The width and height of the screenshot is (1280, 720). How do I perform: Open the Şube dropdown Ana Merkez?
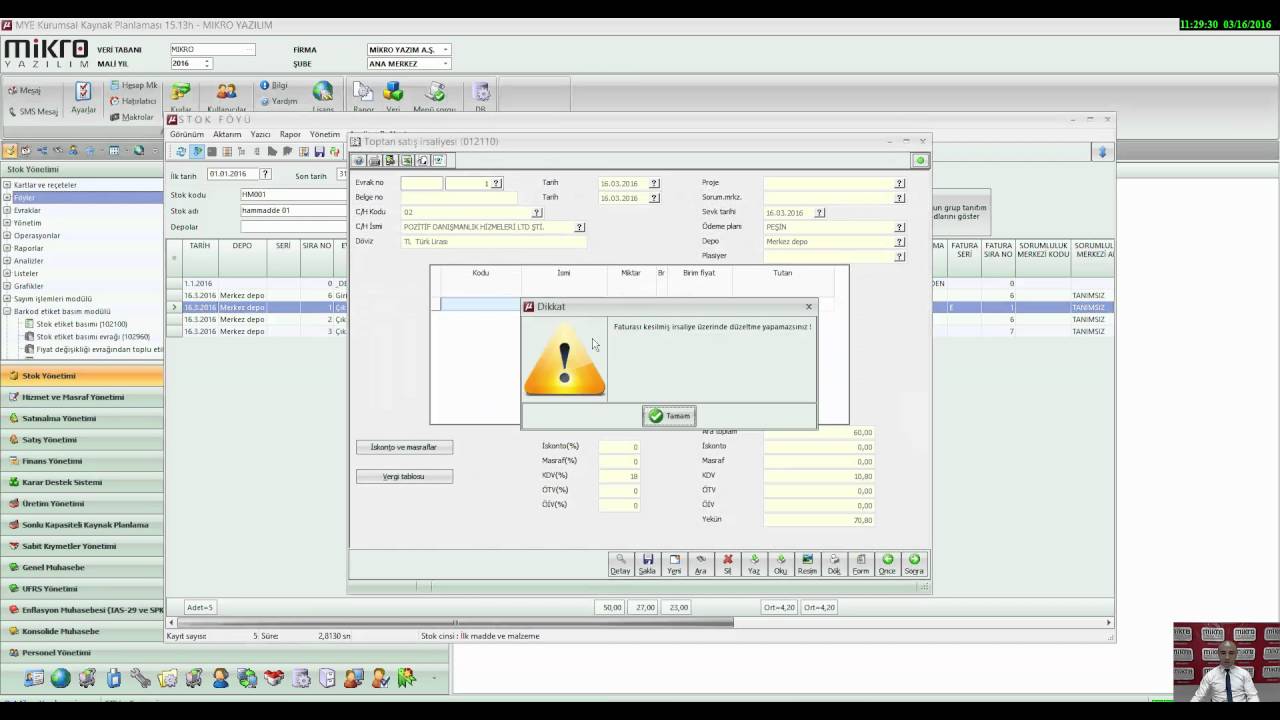(x=409, y=64)
